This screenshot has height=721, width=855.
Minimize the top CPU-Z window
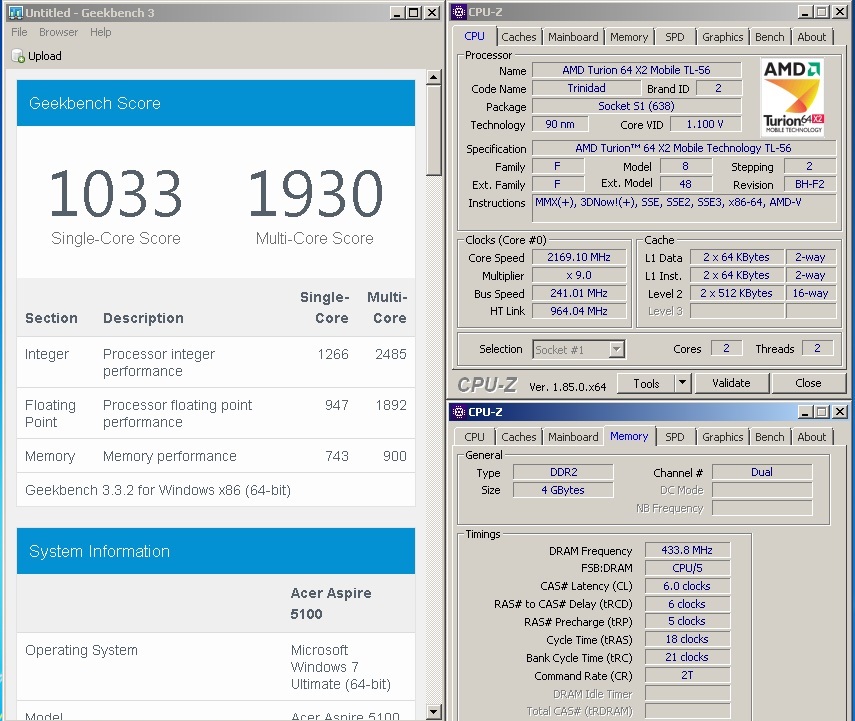[805, 12]
